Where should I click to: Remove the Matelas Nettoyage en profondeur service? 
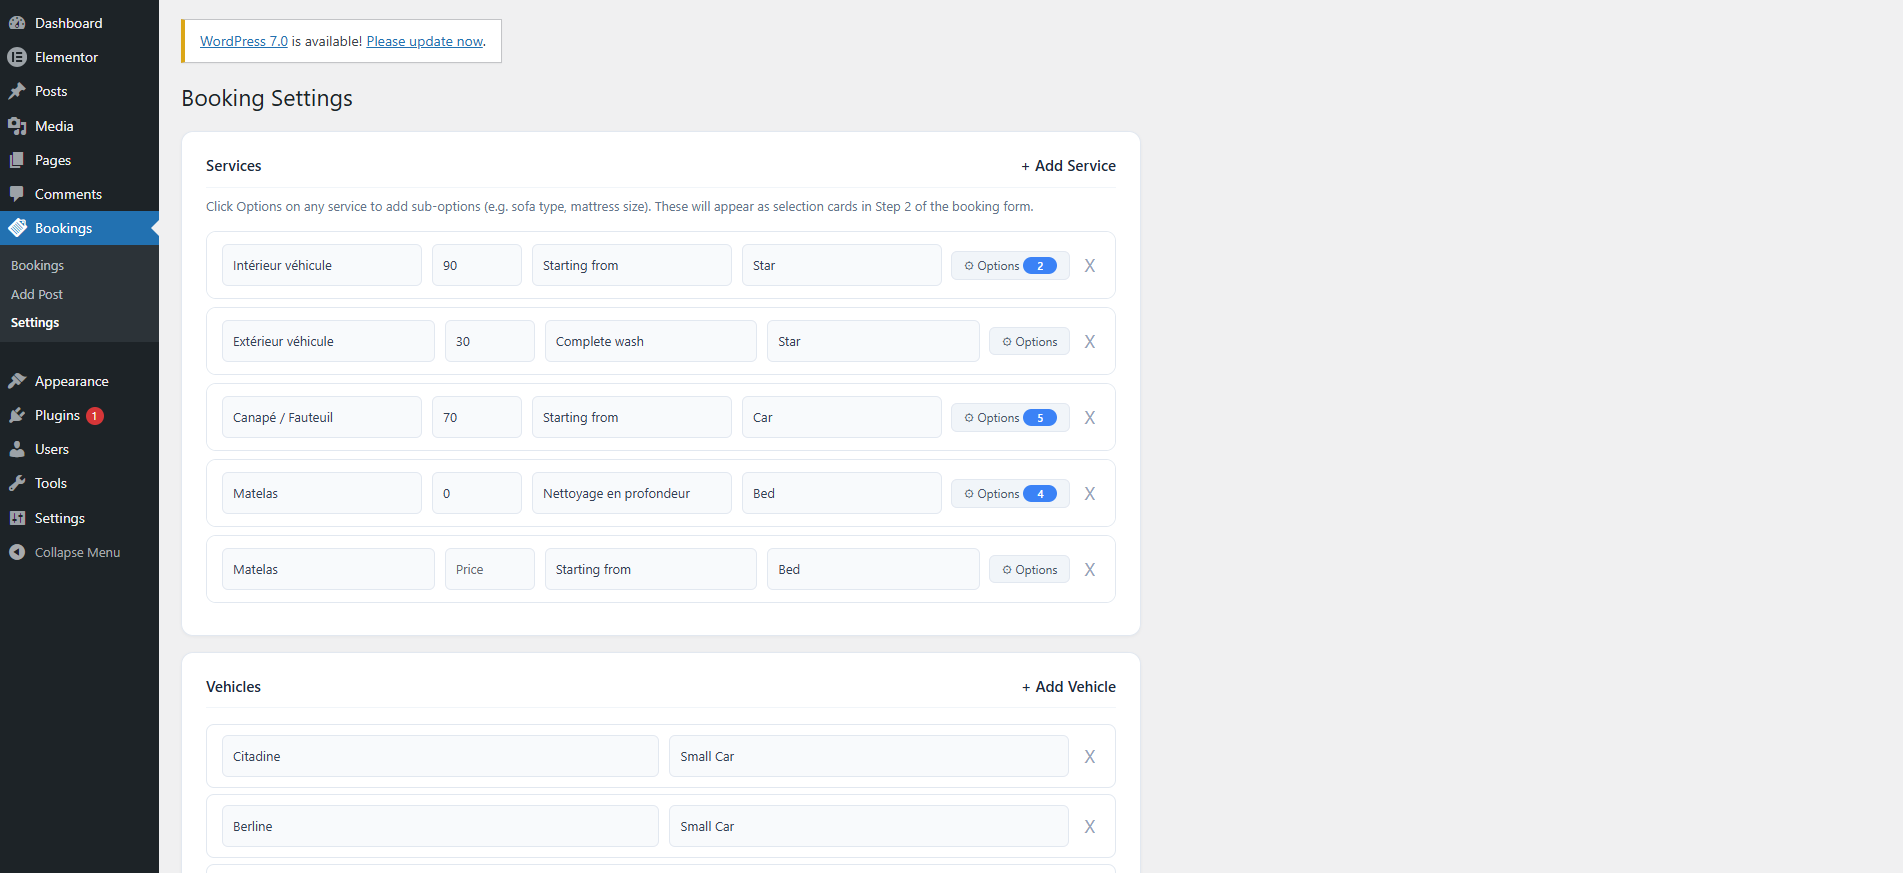(x=1090, y=494)
